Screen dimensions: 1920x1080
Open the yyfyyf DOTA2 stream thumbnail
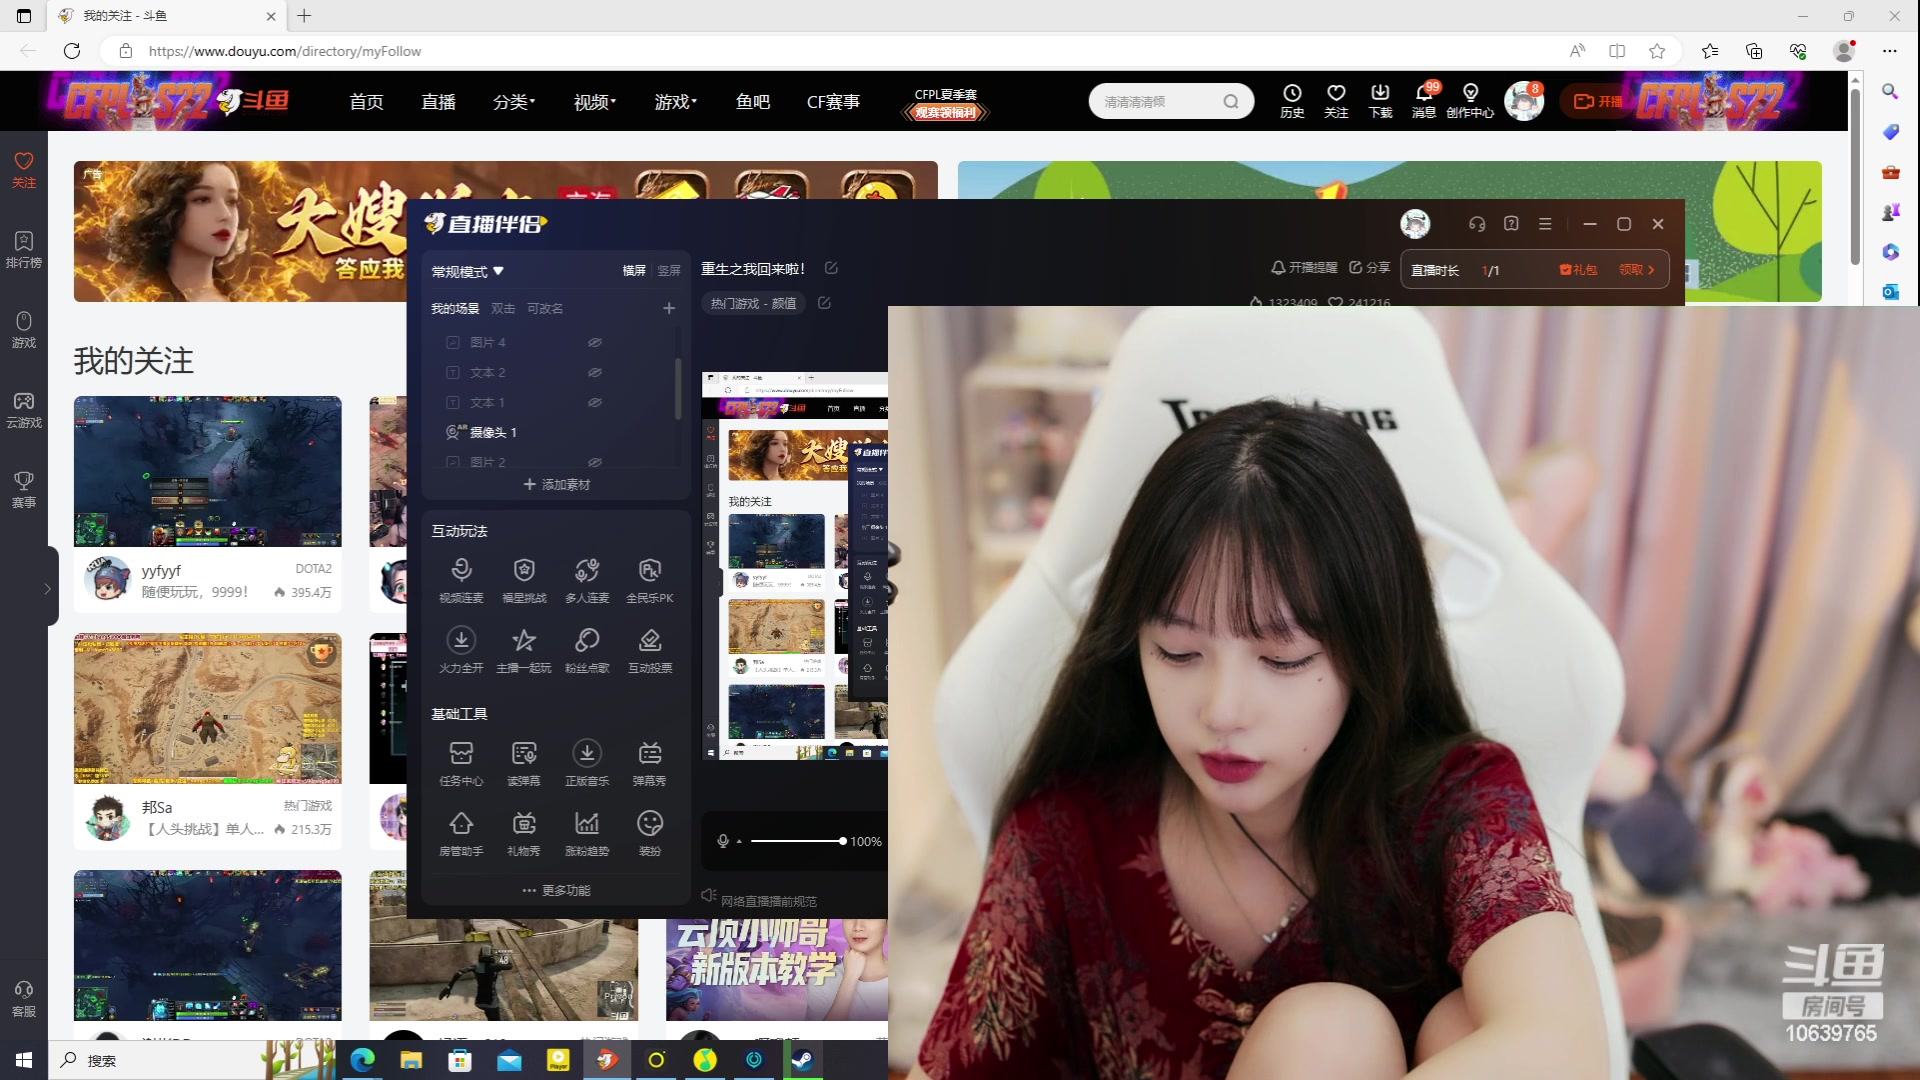(207, 471)
